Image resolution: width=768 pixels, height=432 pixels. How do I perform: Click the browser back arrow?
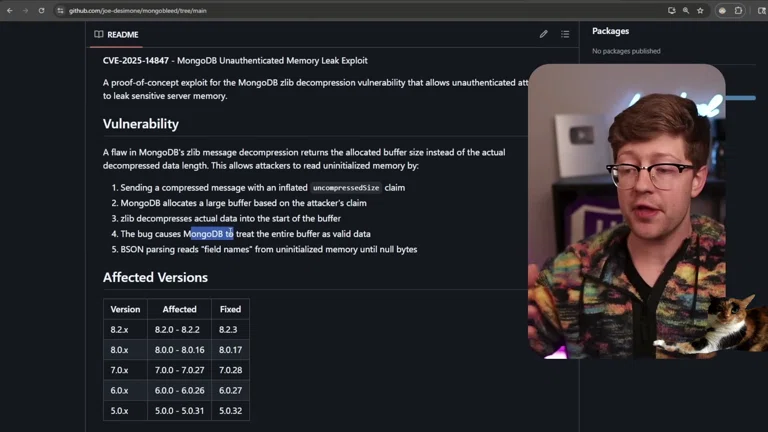click(x=9, y=10)
